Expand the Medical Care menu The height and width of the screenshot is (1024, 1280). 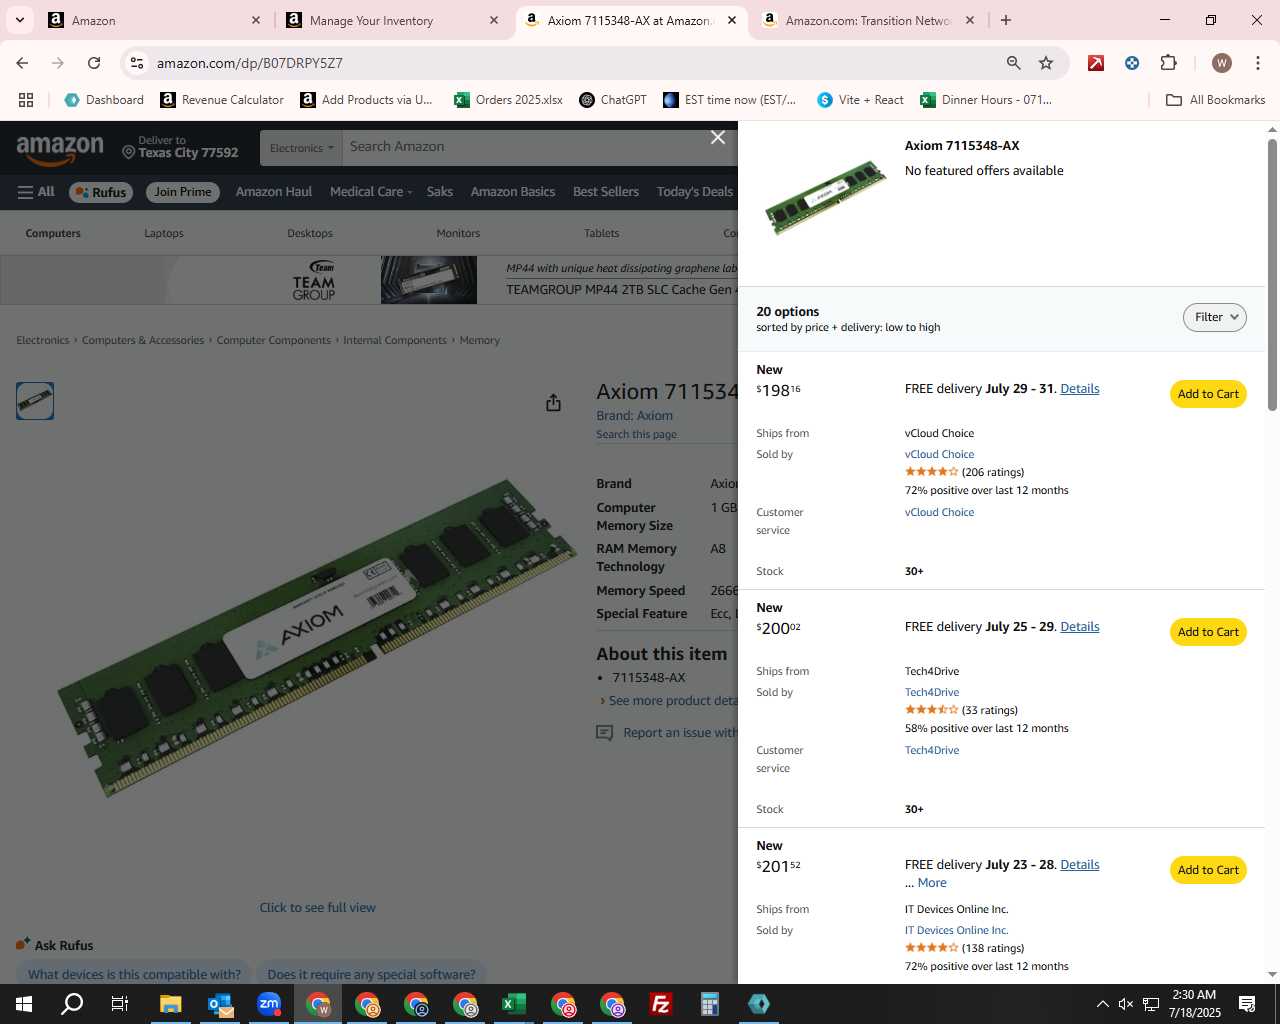pyautogui.click(x=371, y=192)
